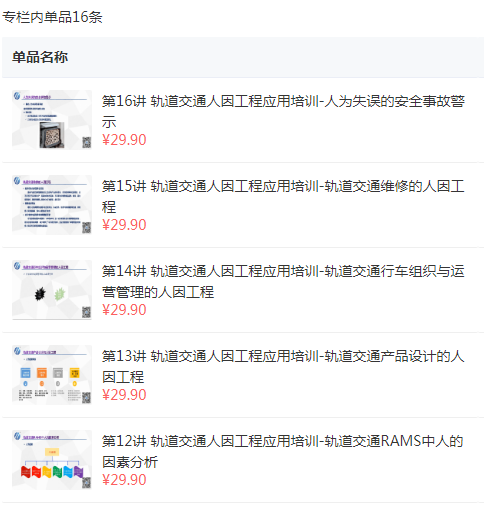The height and width of the screenshot is (505, 484).
Task: Open title link 第13讲 轨道交通产品设计
Action: (283, 367)
